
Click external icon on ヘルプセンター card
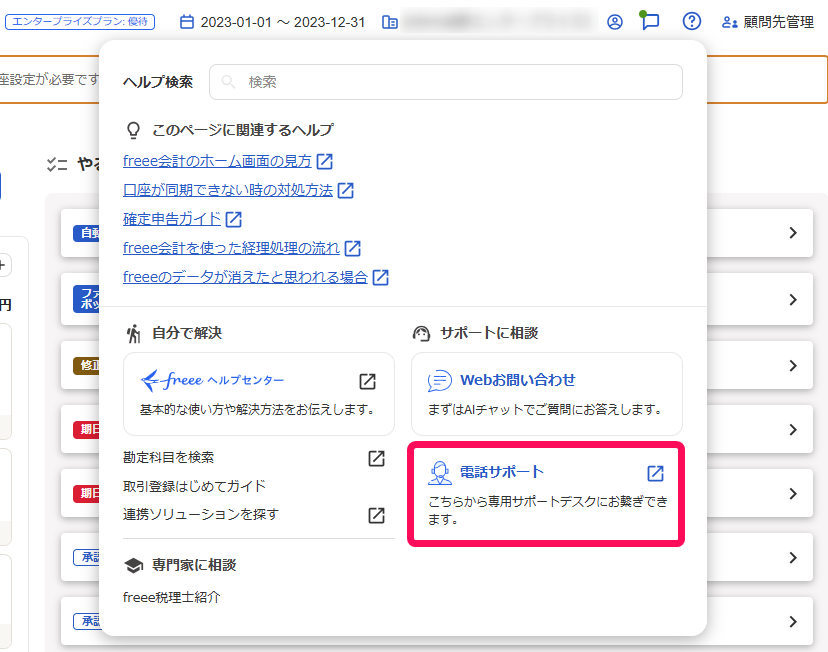[x=368, y=381]
